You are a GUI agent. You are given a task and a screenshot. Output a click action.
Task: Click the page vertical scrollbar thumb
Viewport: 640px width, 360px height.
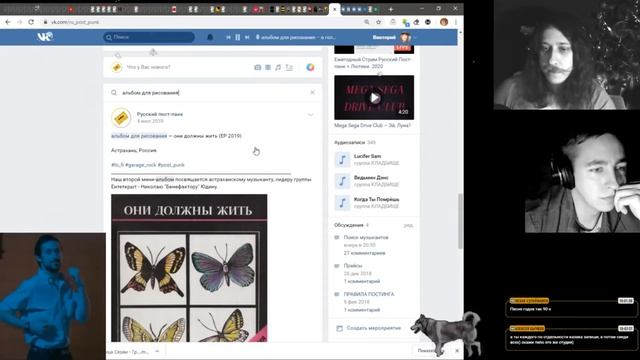[460, 221]
